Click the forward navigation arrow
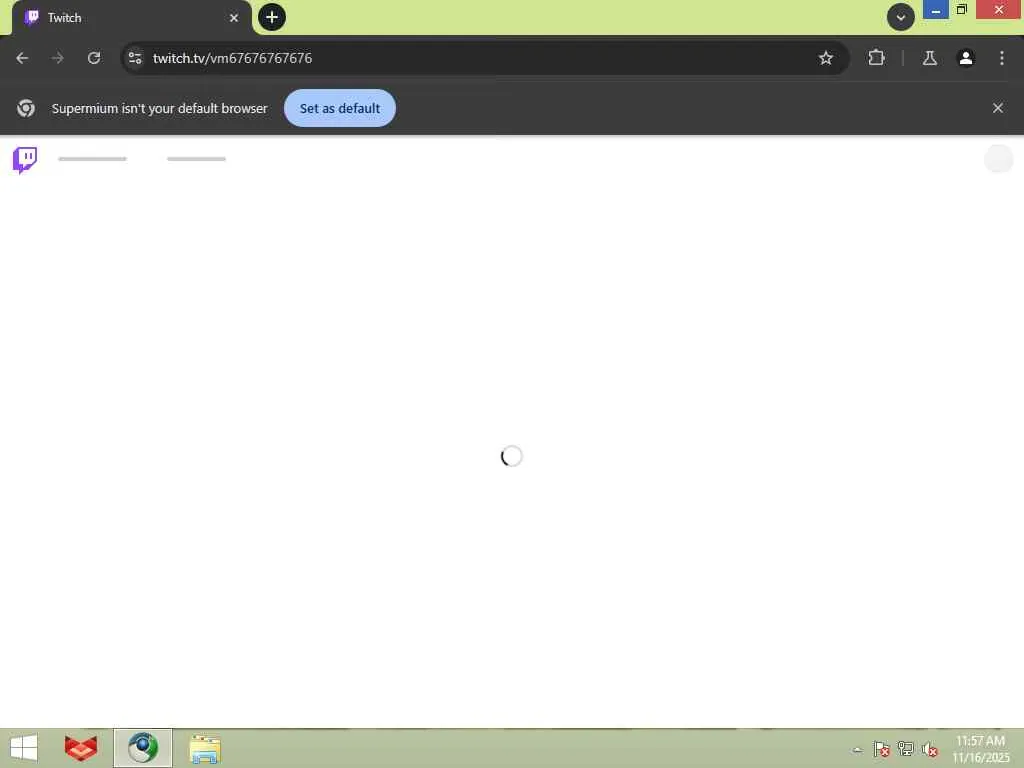This screenshot has width=1024, height=768. coord(58,58)
